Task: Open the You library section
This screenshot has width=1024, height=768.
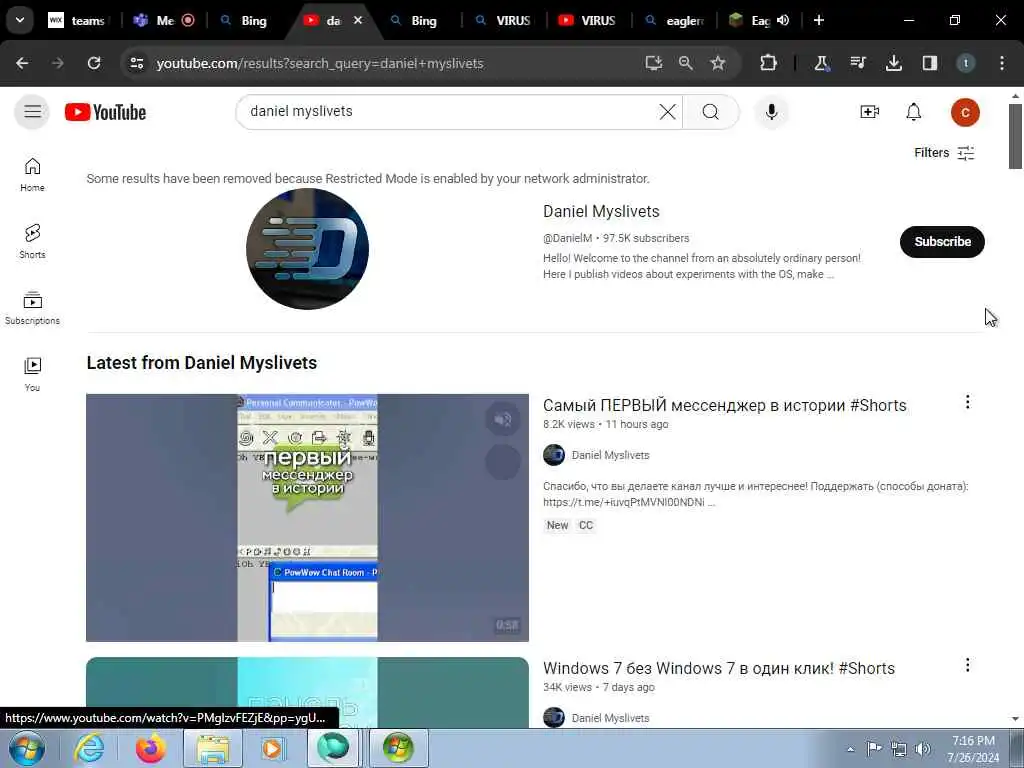Action: coord(32,374)
